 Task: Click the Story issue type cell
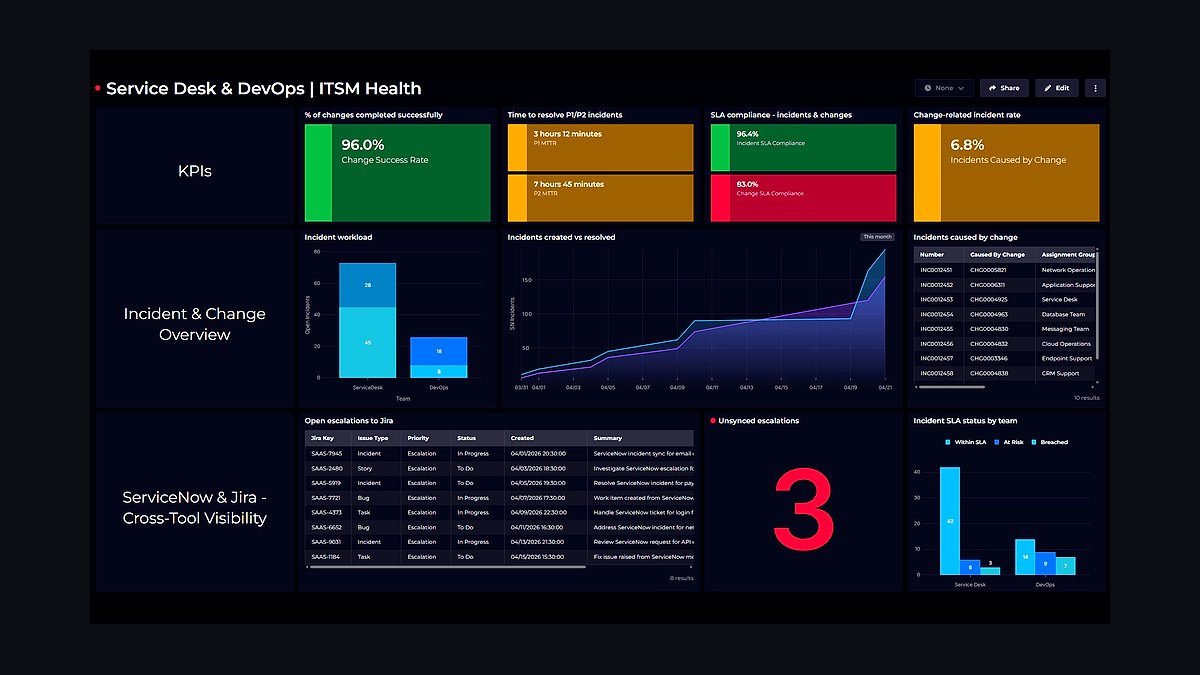pos(363,468)
